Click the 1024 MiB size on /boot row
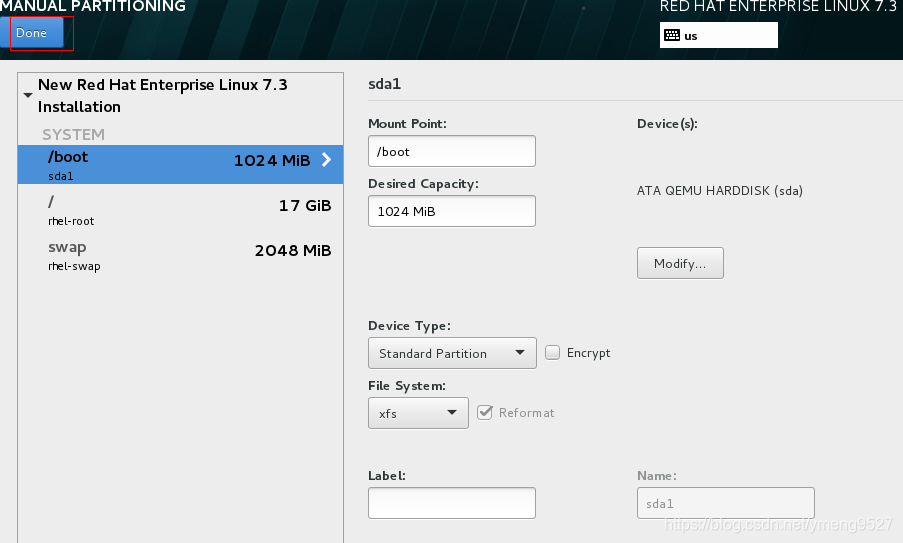 pyautogui.click(x=272, y=161)
